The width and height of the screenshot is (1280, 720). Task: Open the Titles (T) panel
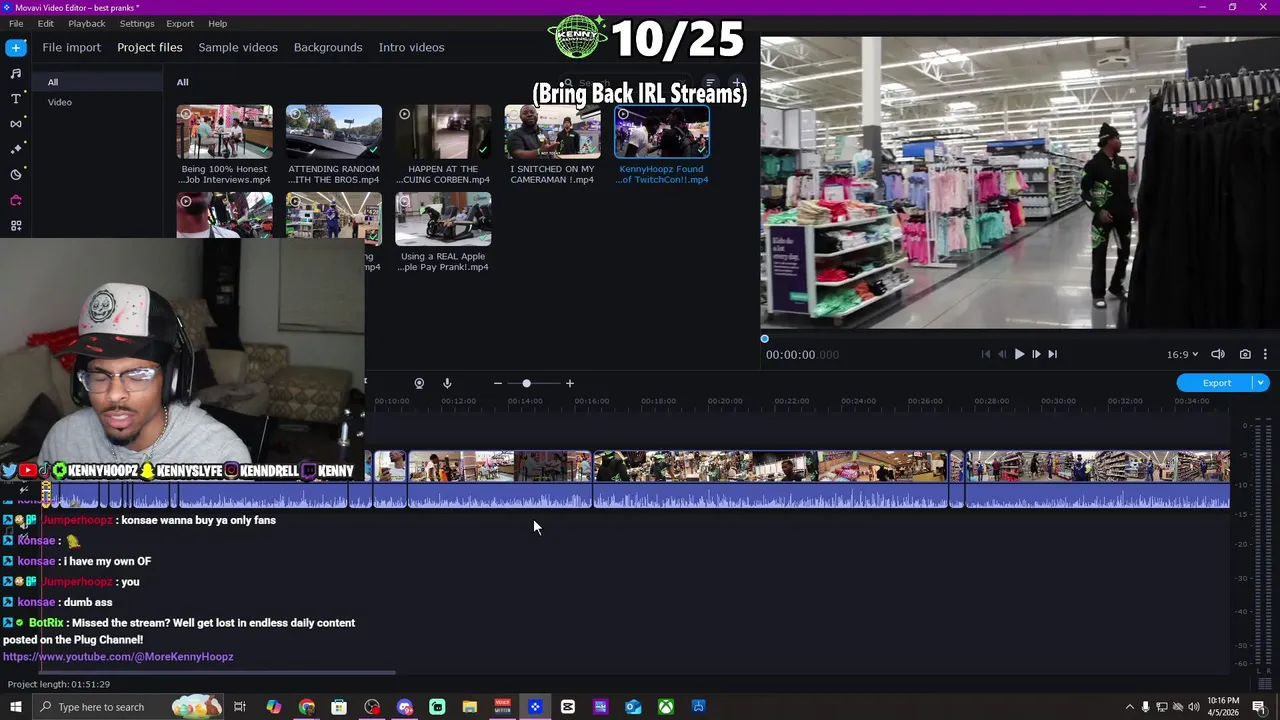[x=16, y=99]
